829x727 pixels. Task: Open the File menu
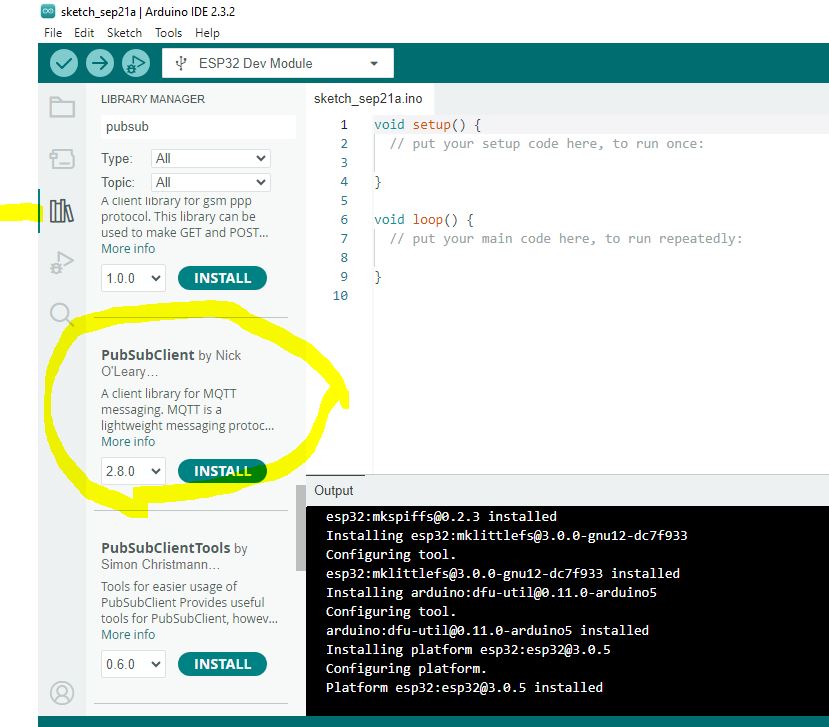coord(53,33)
